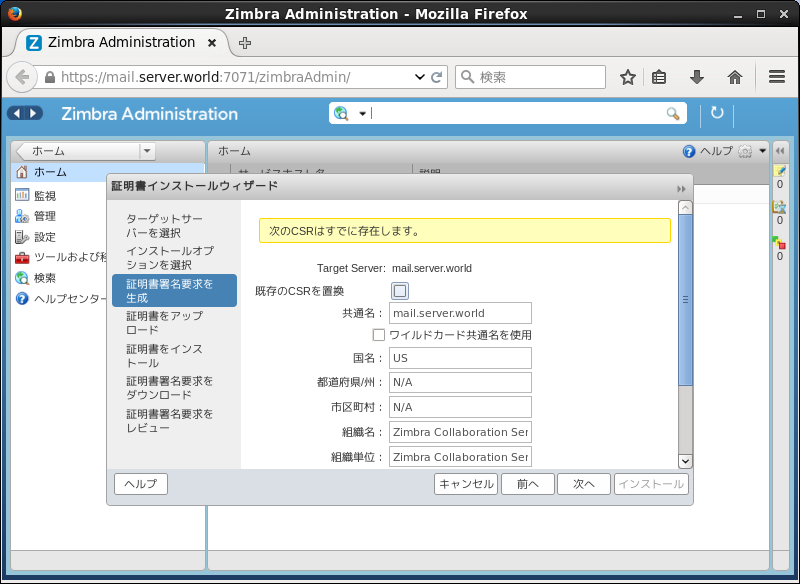Click the 監視 chart icon in the sidebar
800x584 pixels.
22,195
